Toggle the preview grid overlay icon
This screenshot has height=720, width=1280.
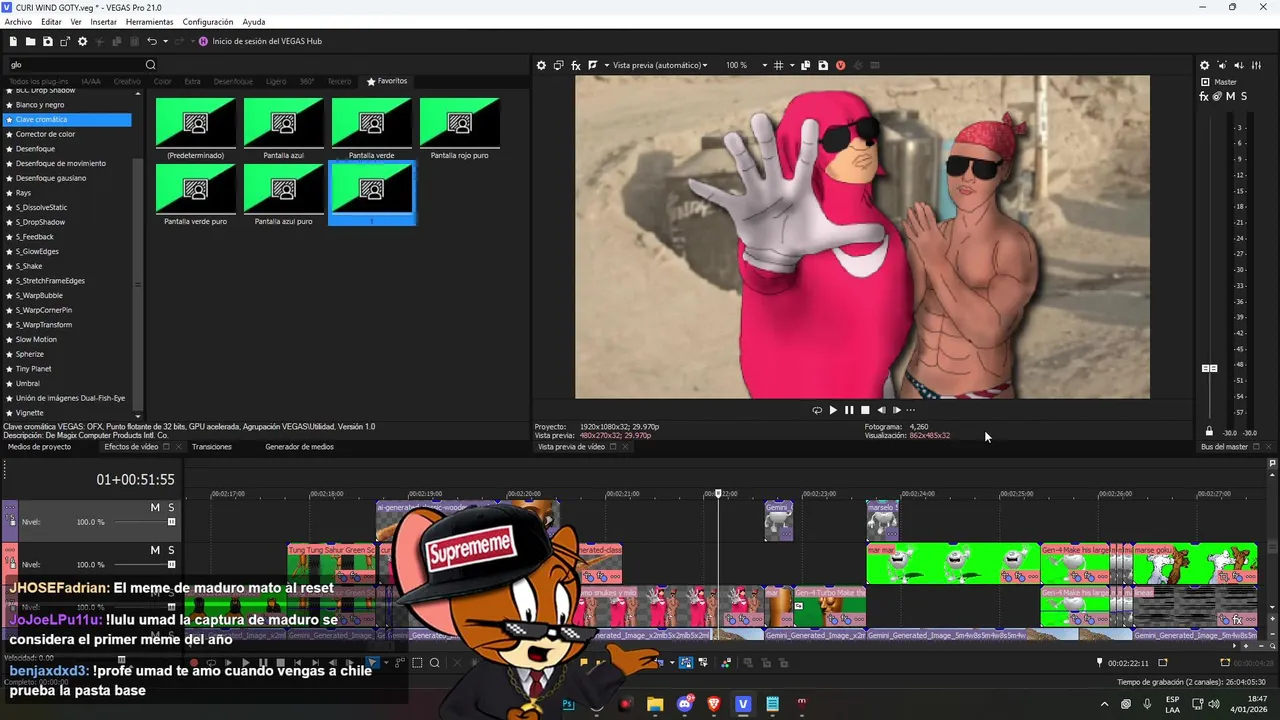coord(778,65)
